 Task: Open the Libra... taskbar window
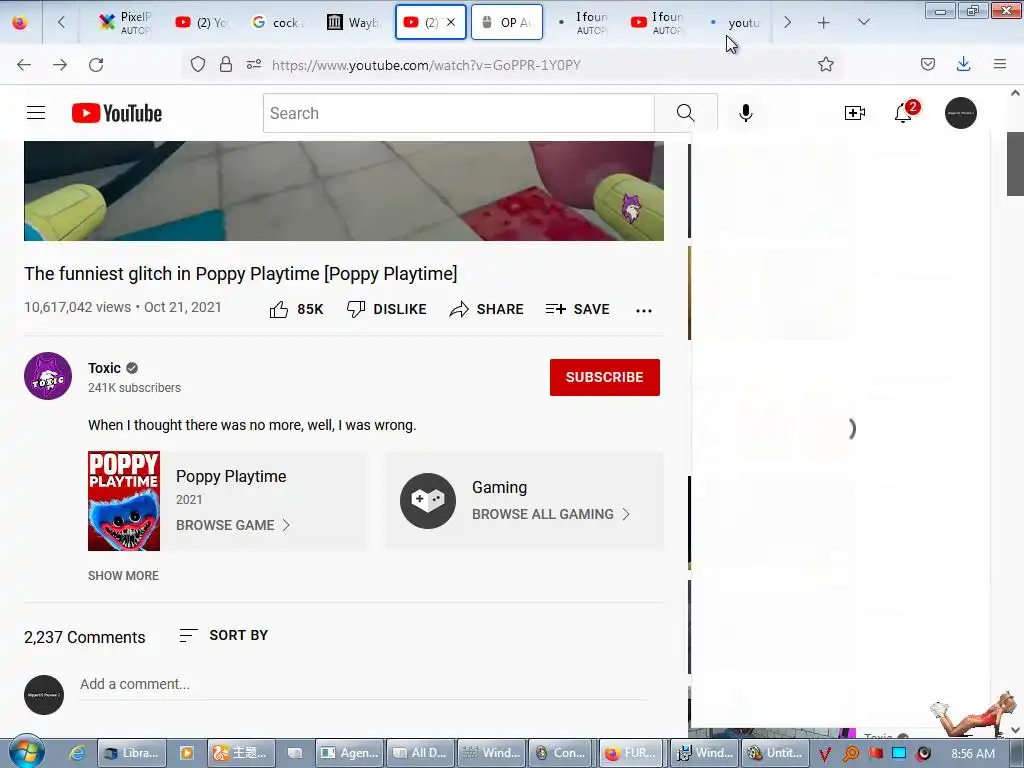(132, 753)
